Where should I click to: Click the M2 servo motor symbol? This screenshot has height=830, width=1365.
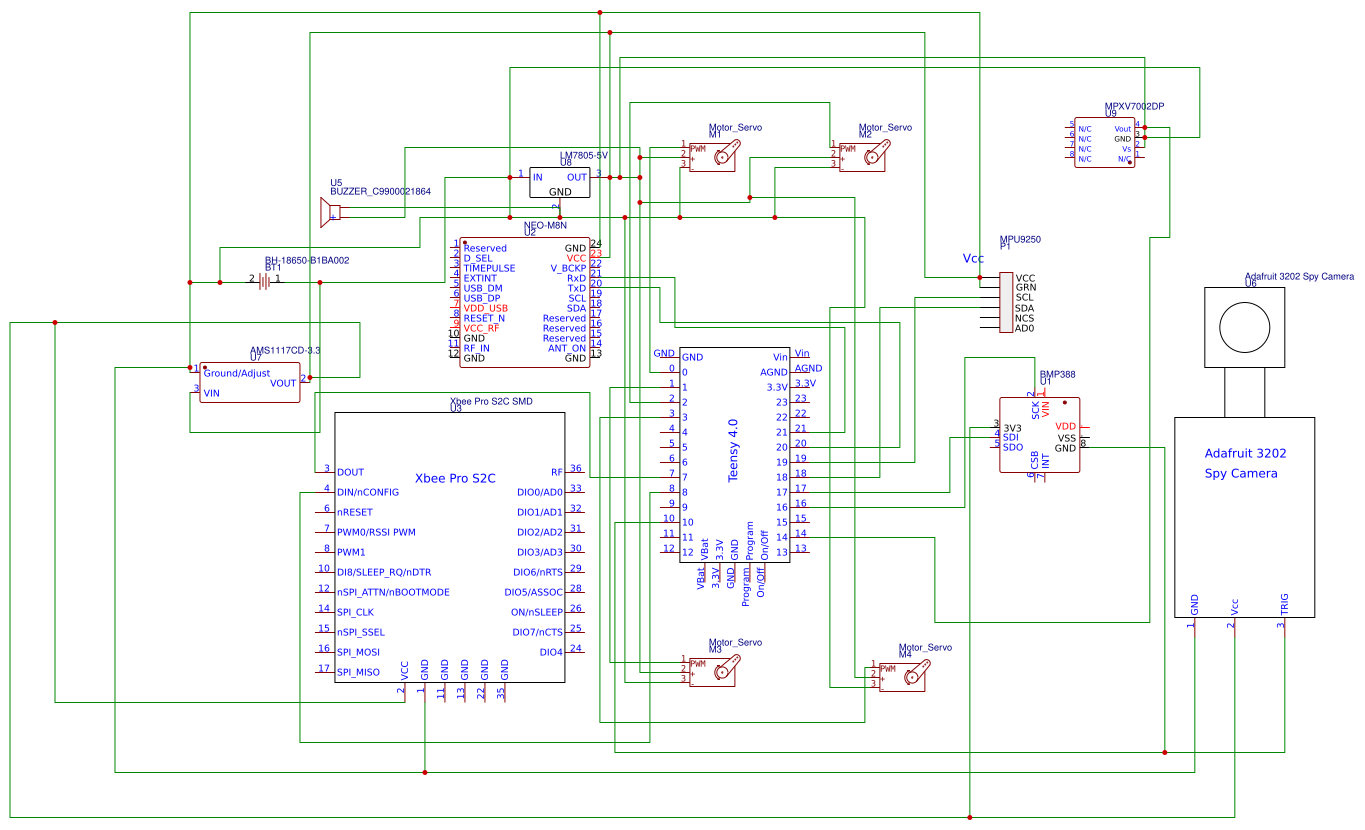tap(862, 155)
